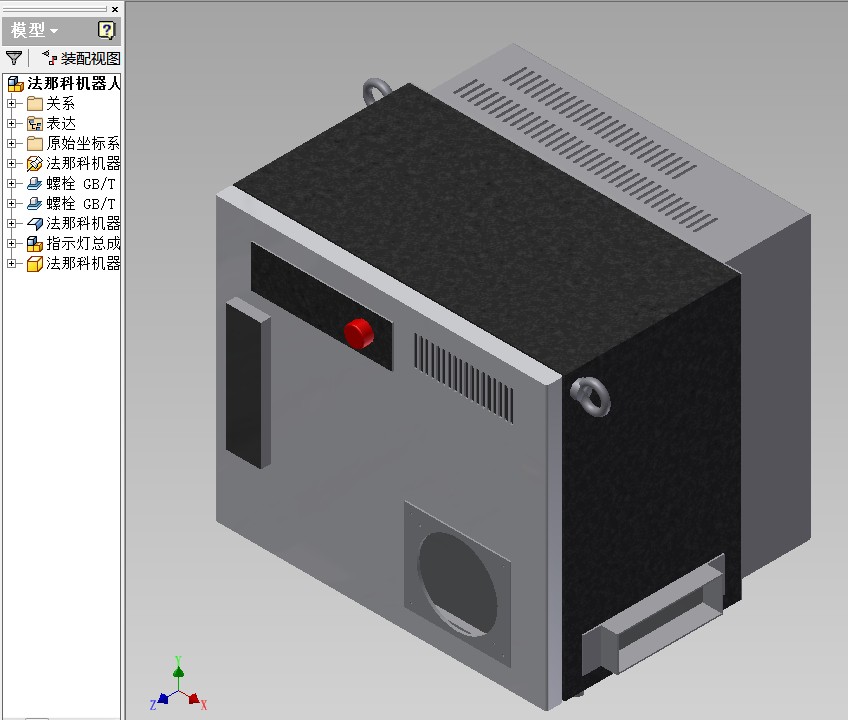Expand the 表达 node

click(11, 123)
